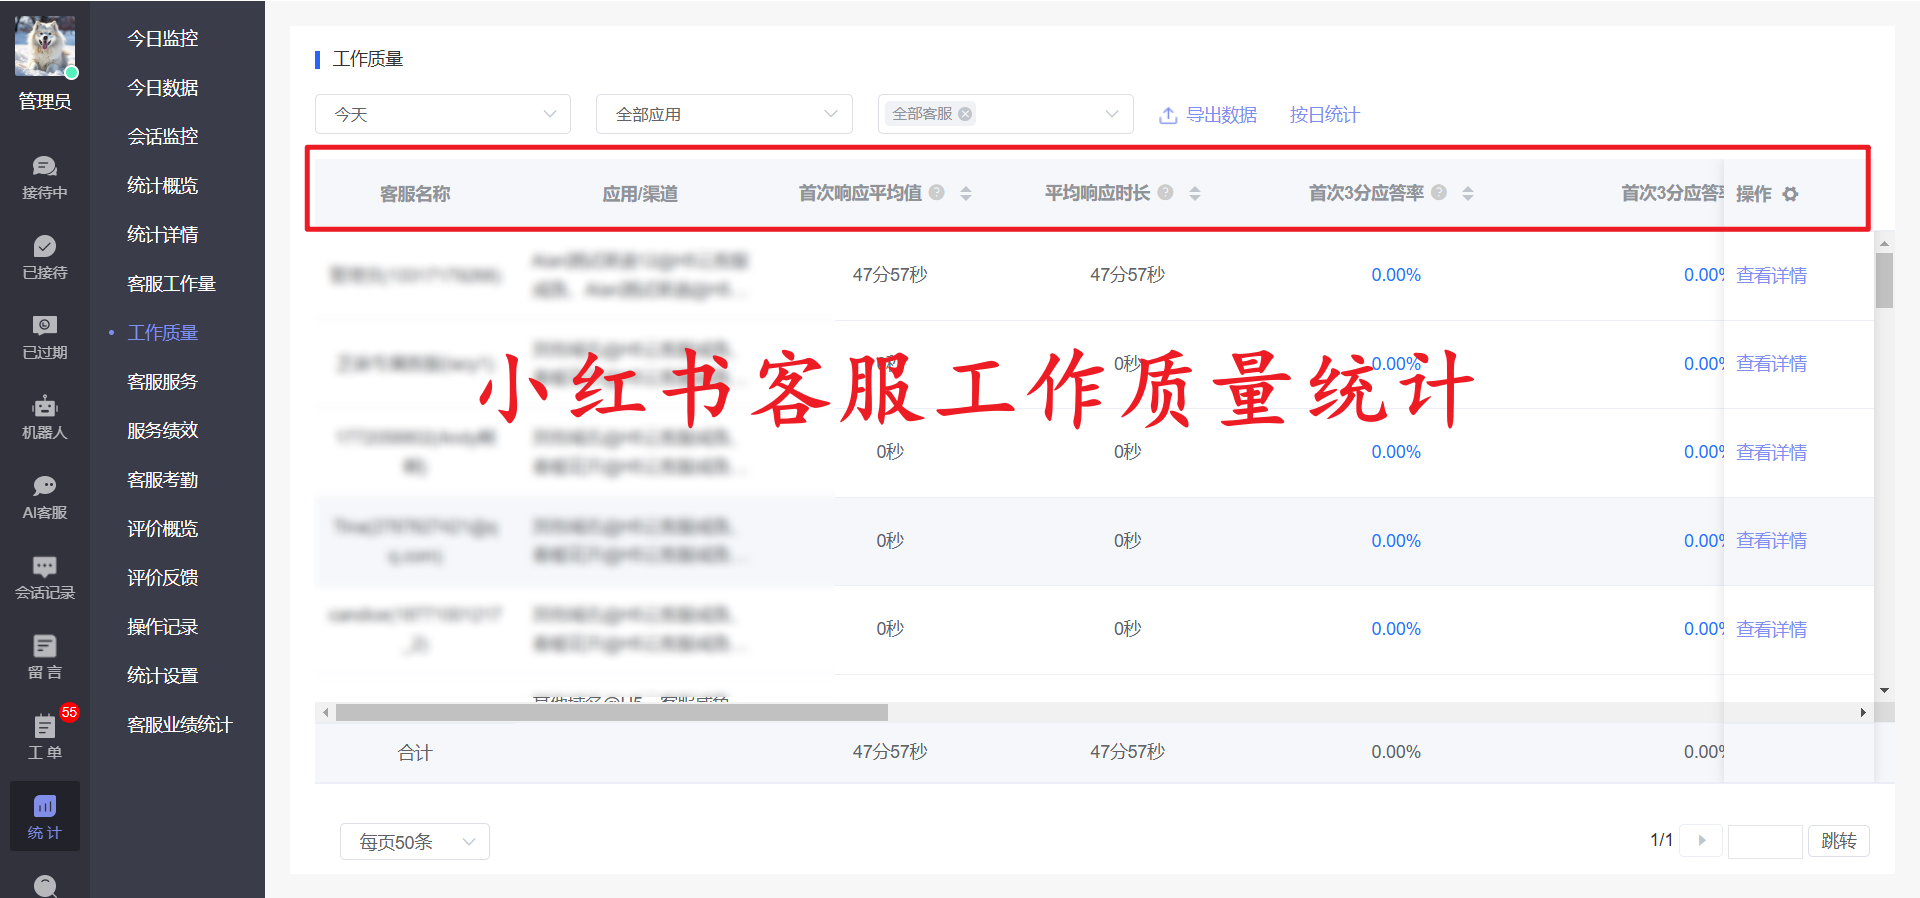Image resolution: width=1920 pixels, height=898 pixels.
Task: Select 统计设置 menu item
Action: (x=163, y=675)
